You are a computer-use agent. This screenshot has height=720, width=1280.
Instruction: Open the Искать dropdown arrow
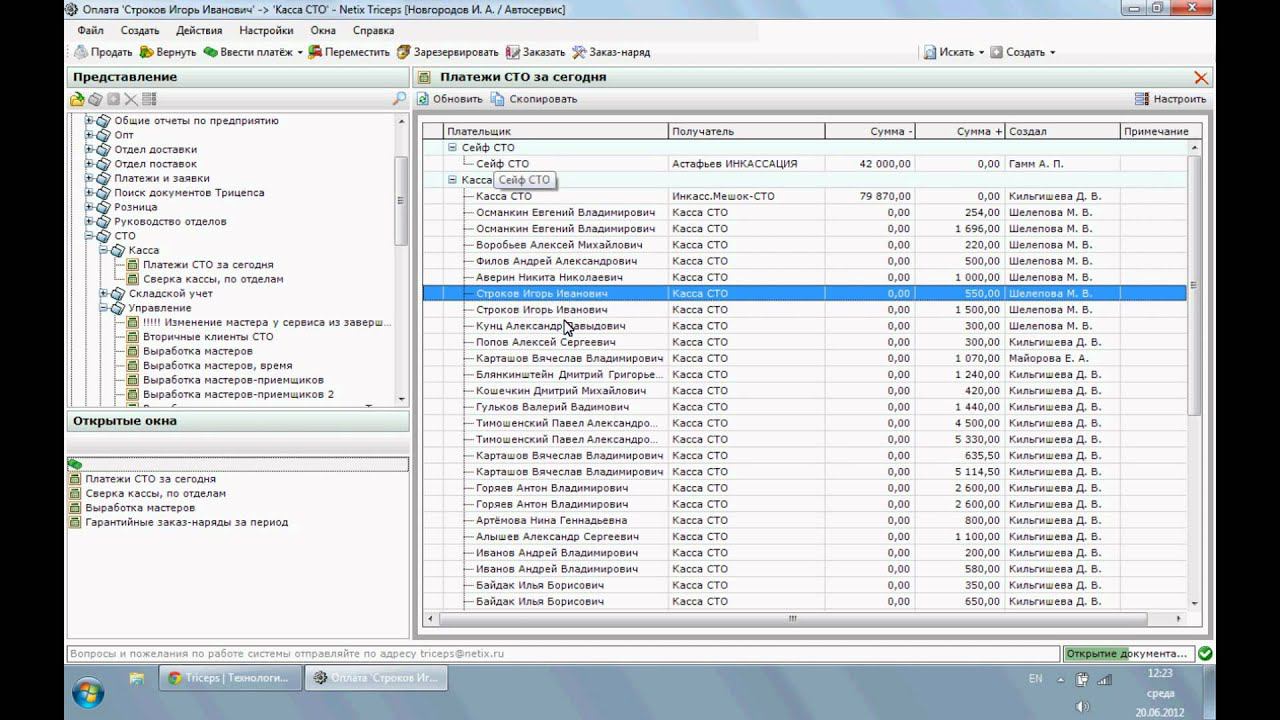coord(981,53)
